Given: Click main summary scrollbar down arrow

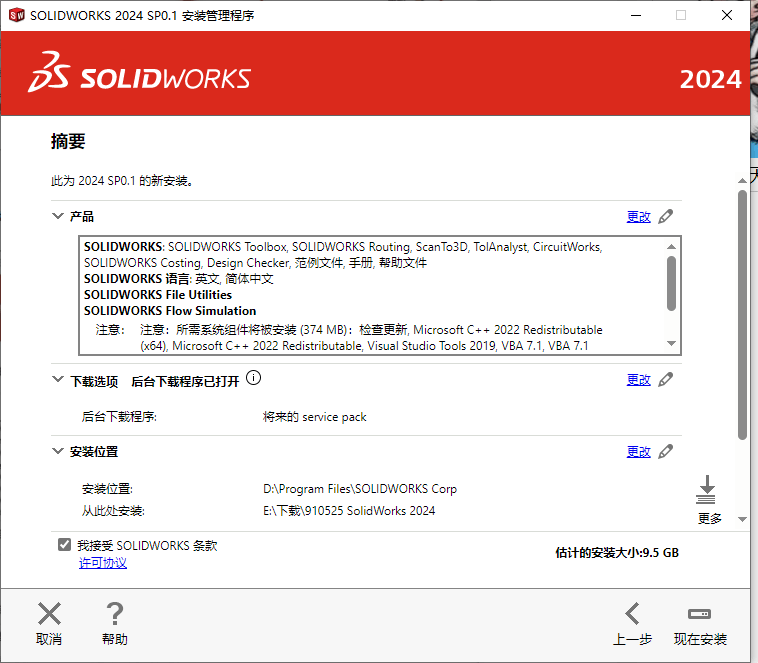Looking at the screenshot, I should tap(743, 519).
